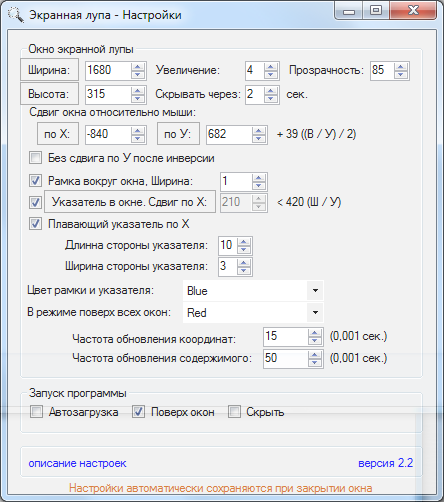The height and width of the screenshot is (502, 444).
Task: Decrease Прозрачность value with down arrow
Action: point(400,74)
